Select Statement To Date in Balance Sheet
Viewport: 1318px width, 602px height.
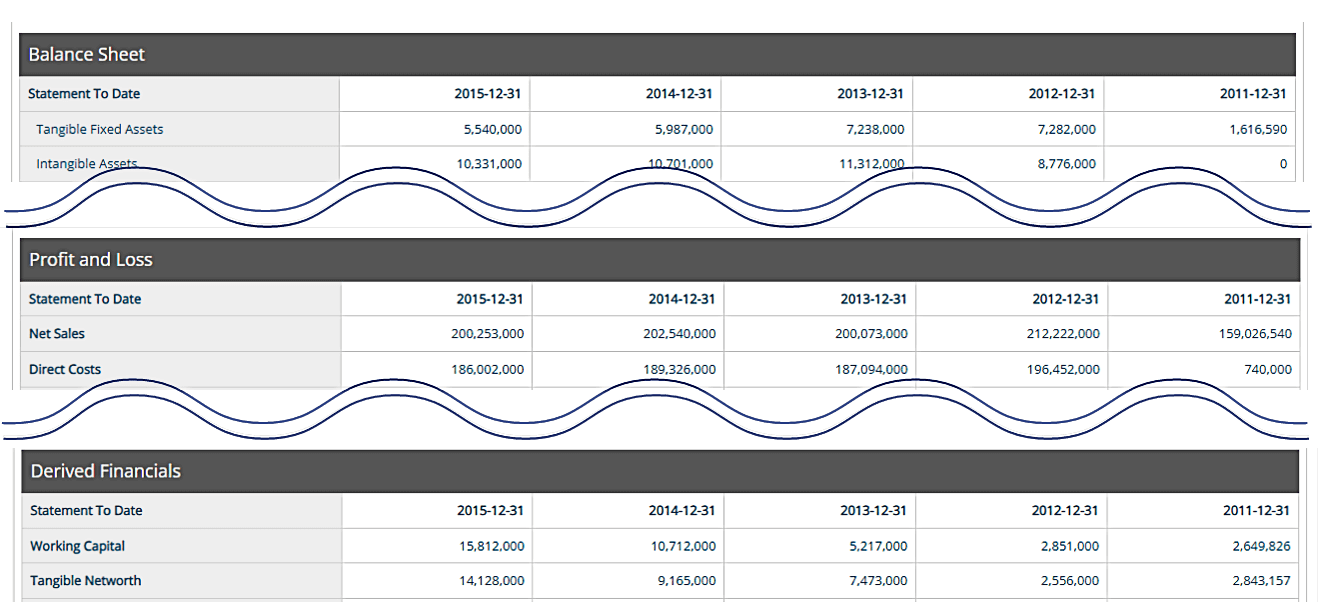click(84, 94)
